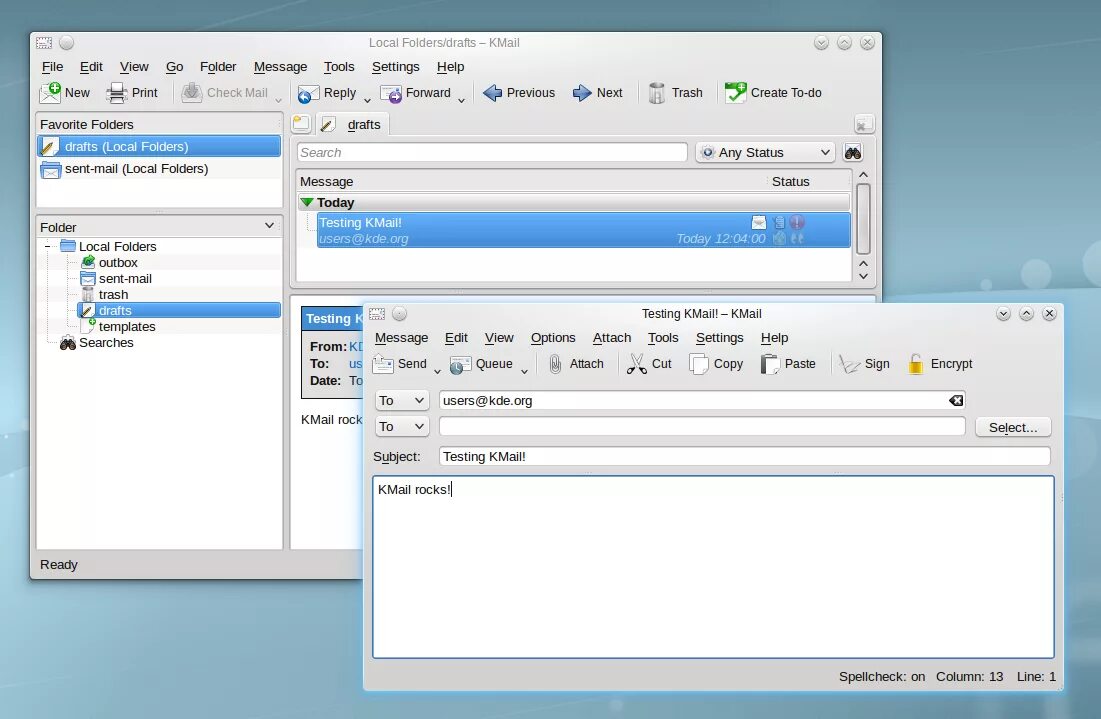This screenshot has width=1101, height=719.
Task: Click the Subject field in composer
Action: (744, 456)
